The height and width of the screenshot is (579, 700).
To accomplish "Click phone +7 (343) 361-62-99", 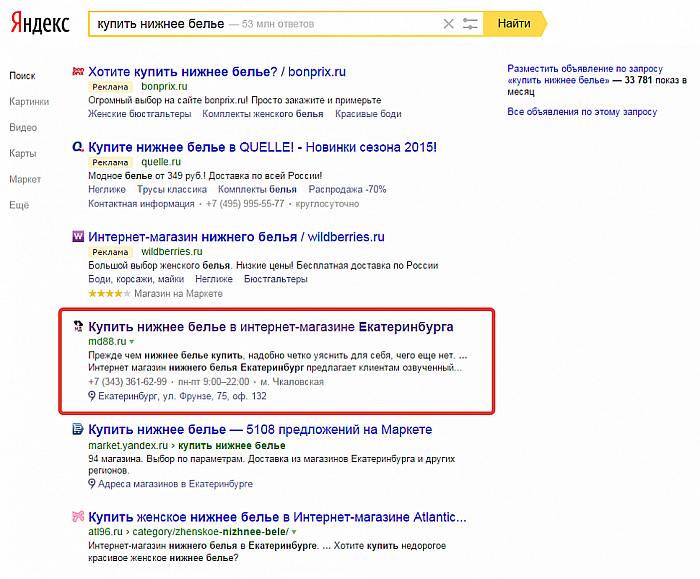I will [x=127, y=382].
